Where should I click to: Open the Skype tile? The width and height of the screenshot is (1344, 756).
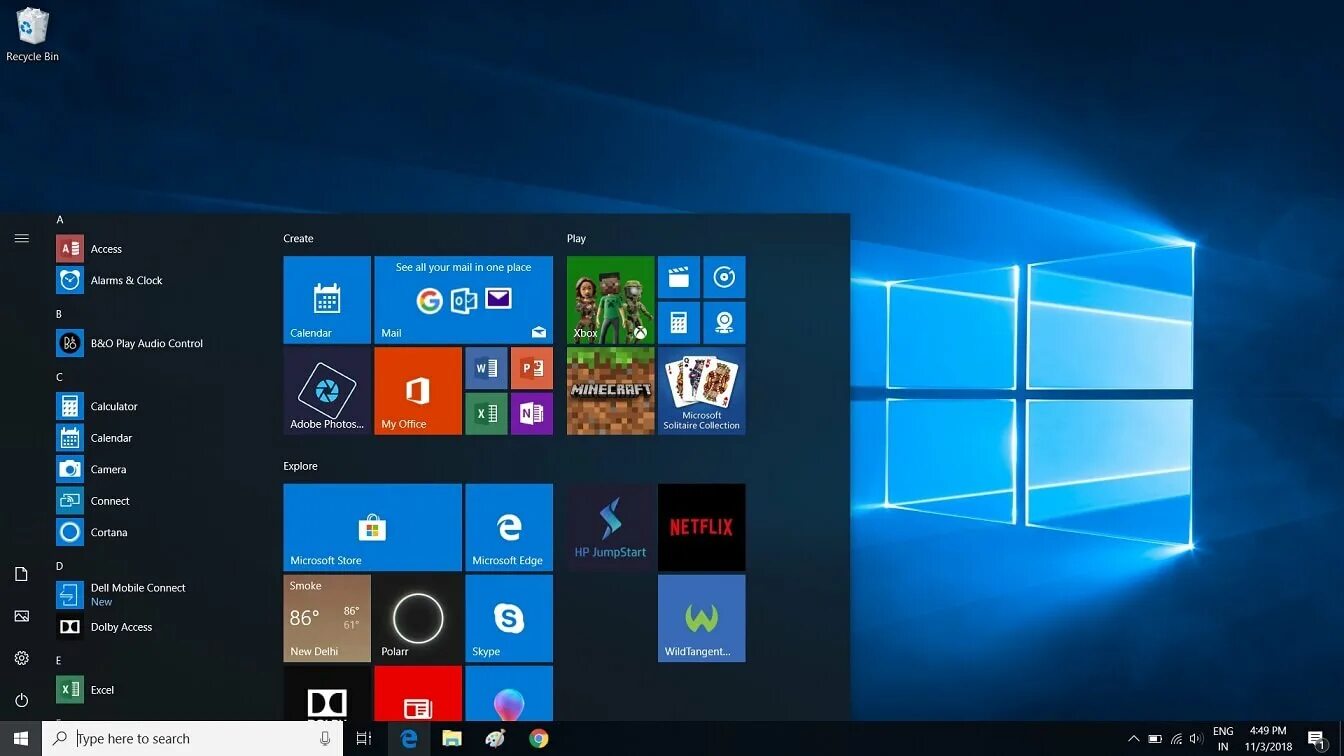click(x=509, y=618)
